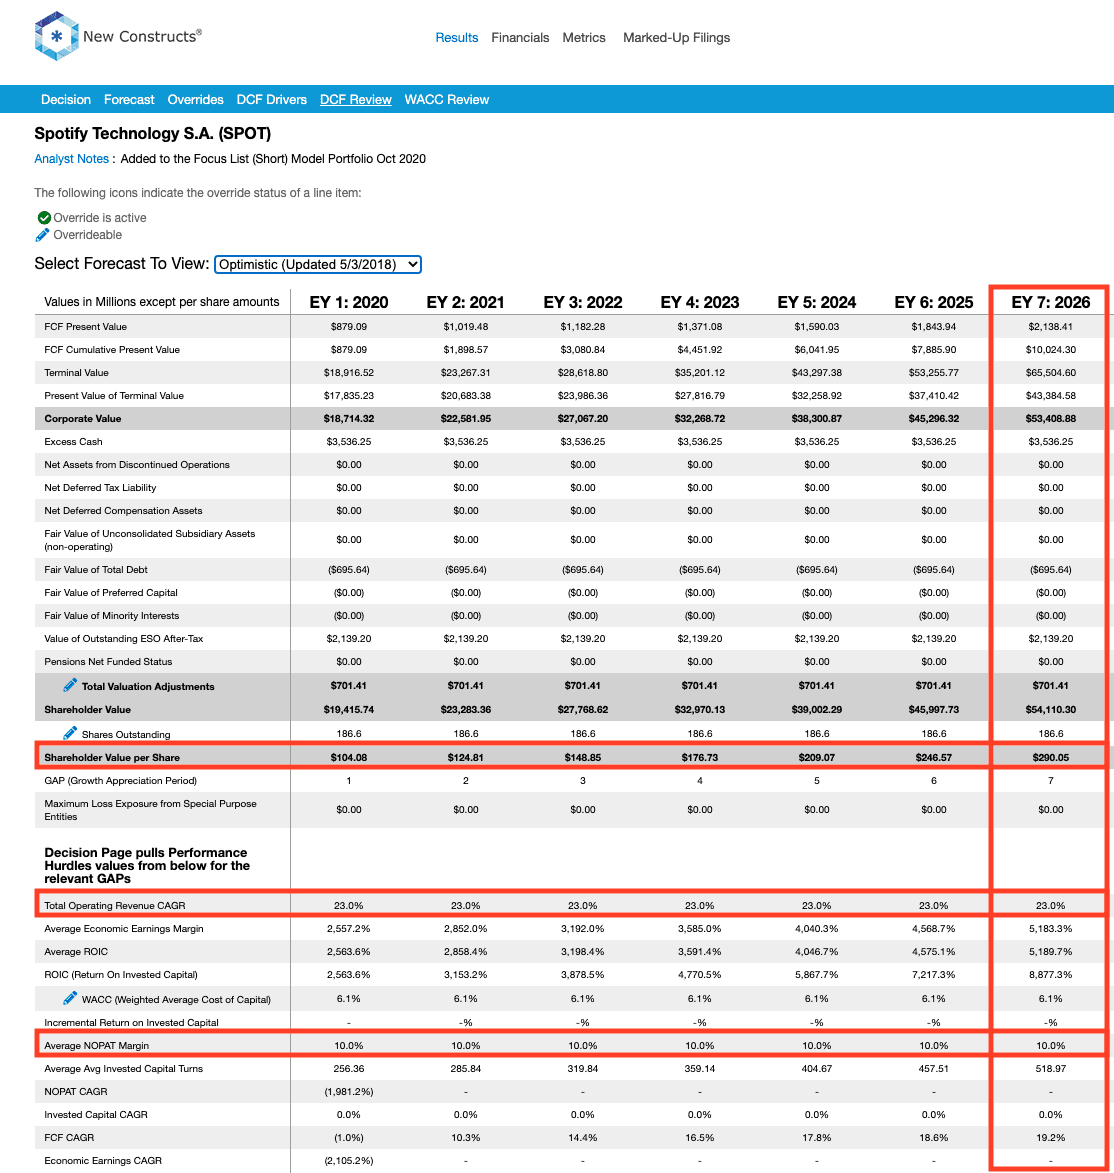Click the (2,105.2%) Economic Earnings CAGR cell
The height and width of the screenshot is (1173, 1114).
pyautogui.click(x=349, y=1160)
